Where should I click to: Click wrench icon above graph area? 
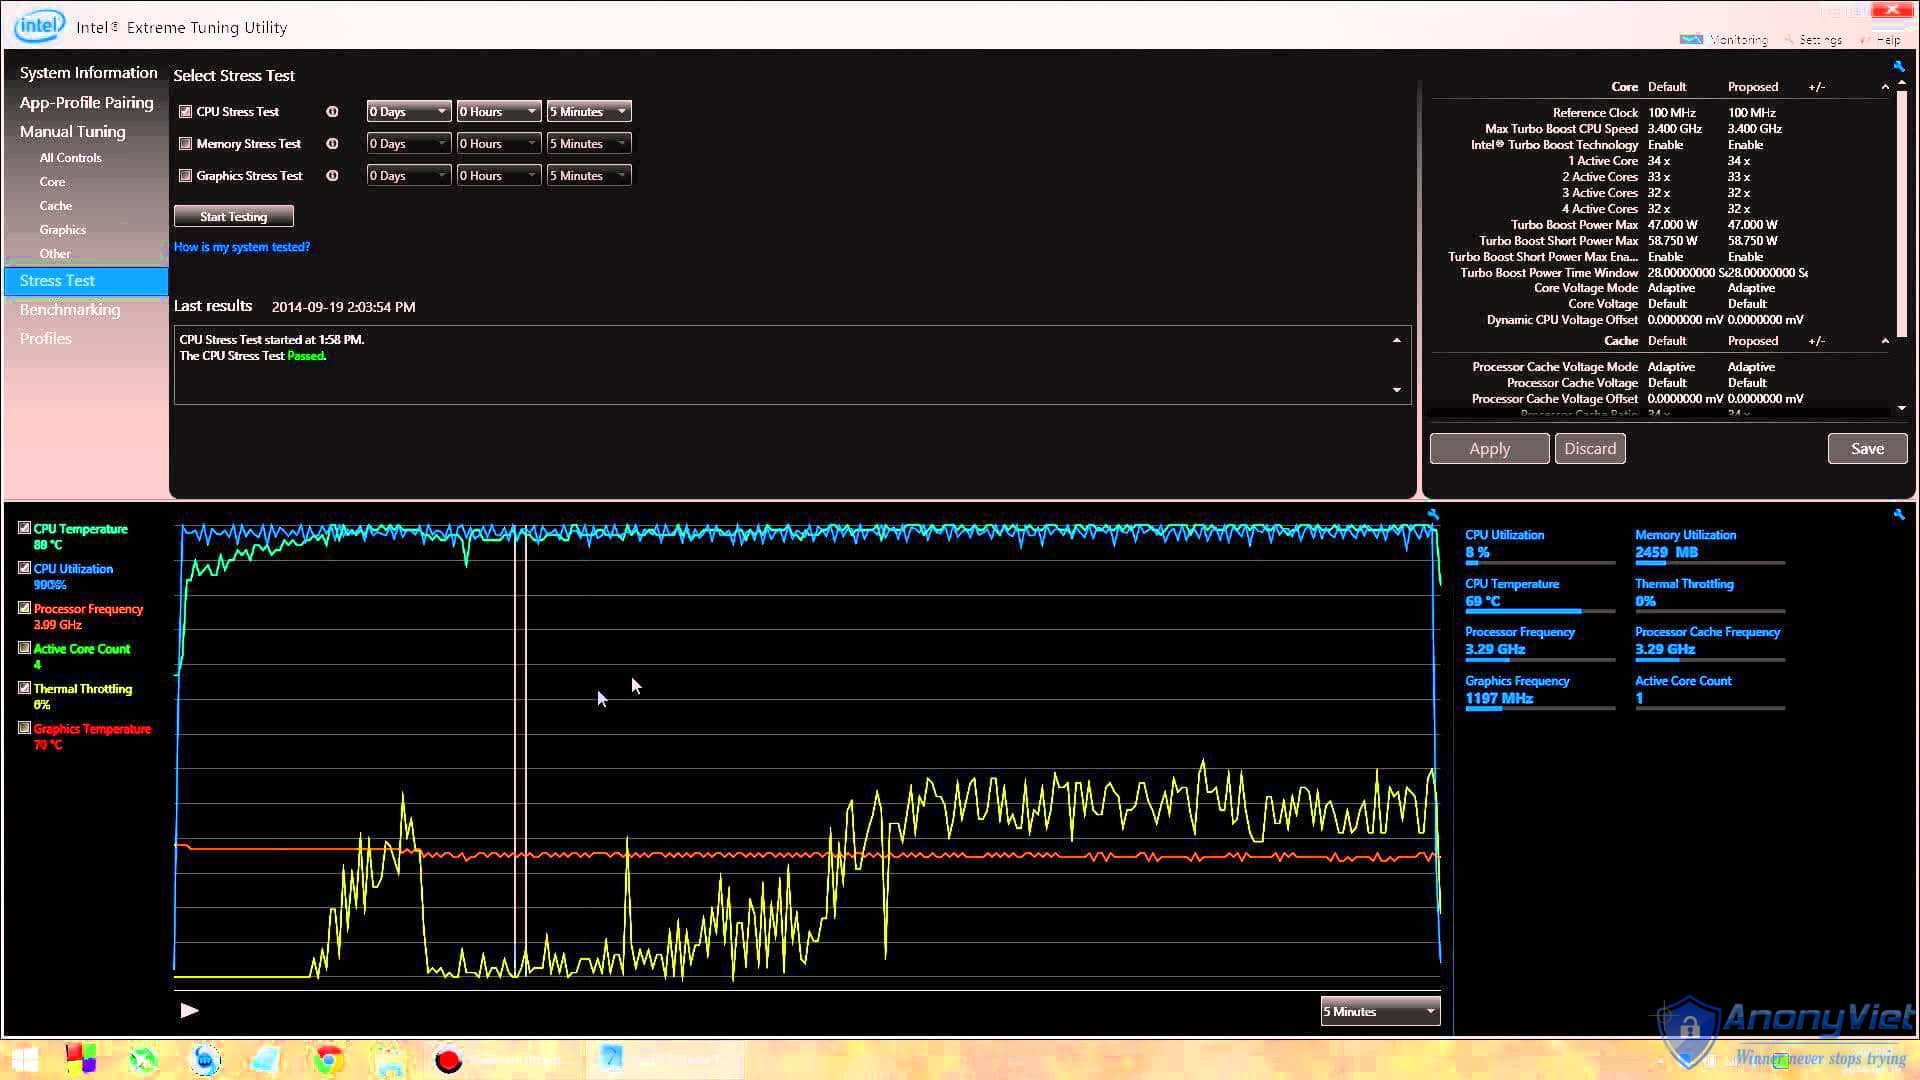1433,514
